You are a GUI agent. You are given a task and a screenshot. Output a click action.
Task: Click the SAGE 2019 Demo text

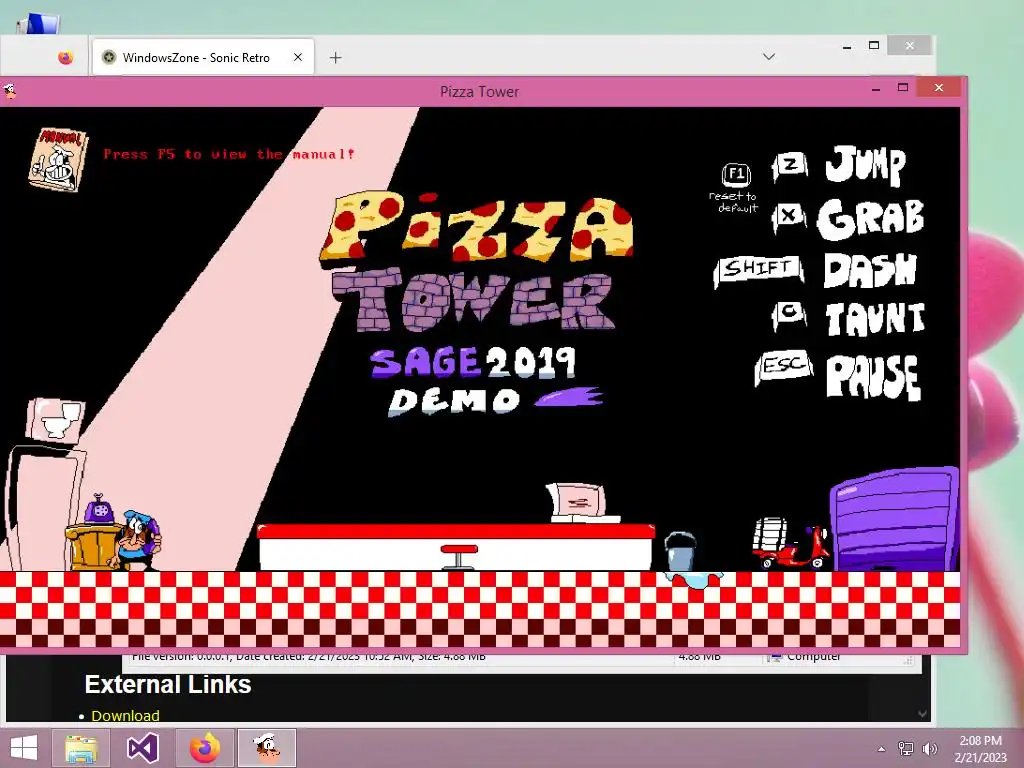coord(485,381)
